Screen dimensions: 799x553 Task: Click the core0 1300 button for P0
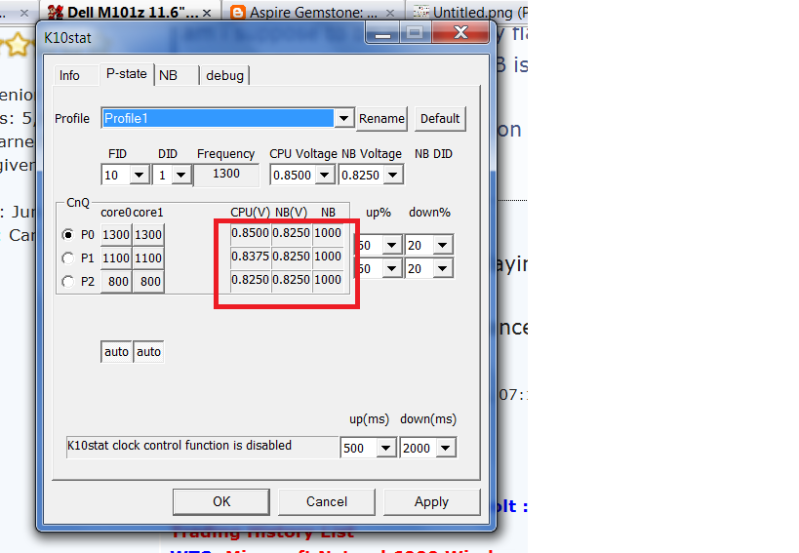pyautogui.click(x=116, y=234)
